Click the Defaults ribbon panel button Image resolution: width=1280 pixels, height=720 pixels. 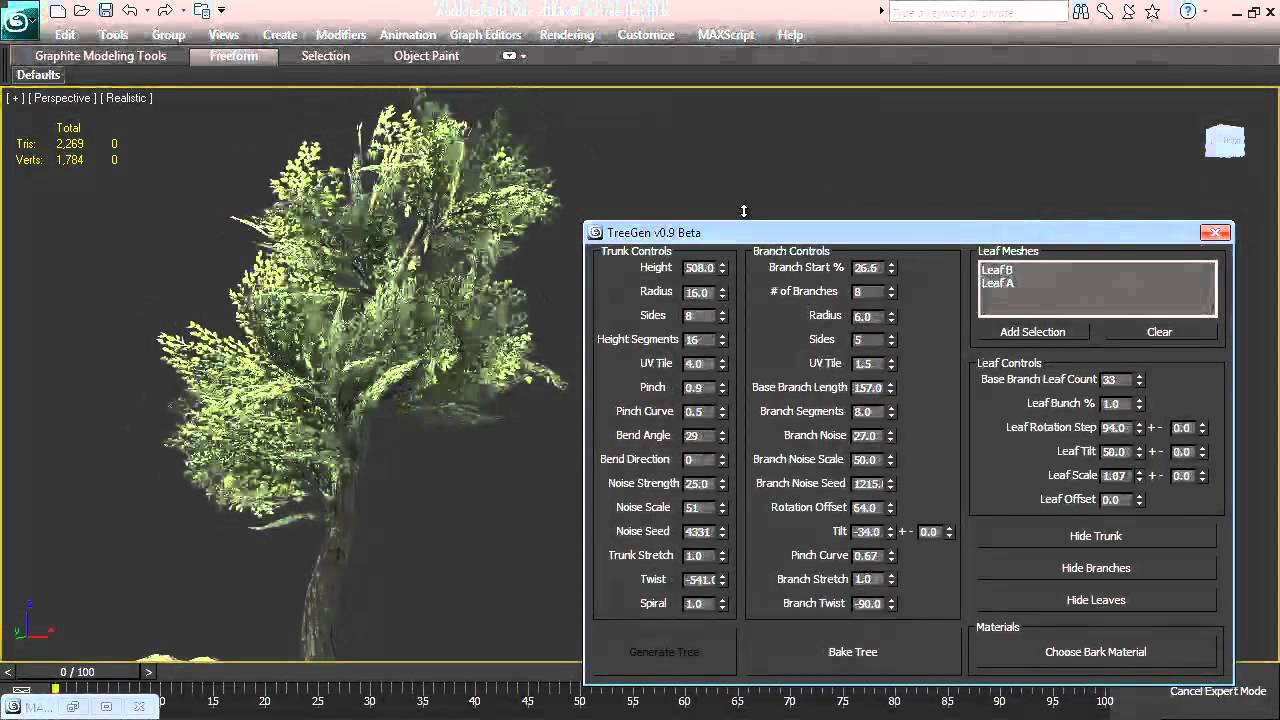point(38,75)
